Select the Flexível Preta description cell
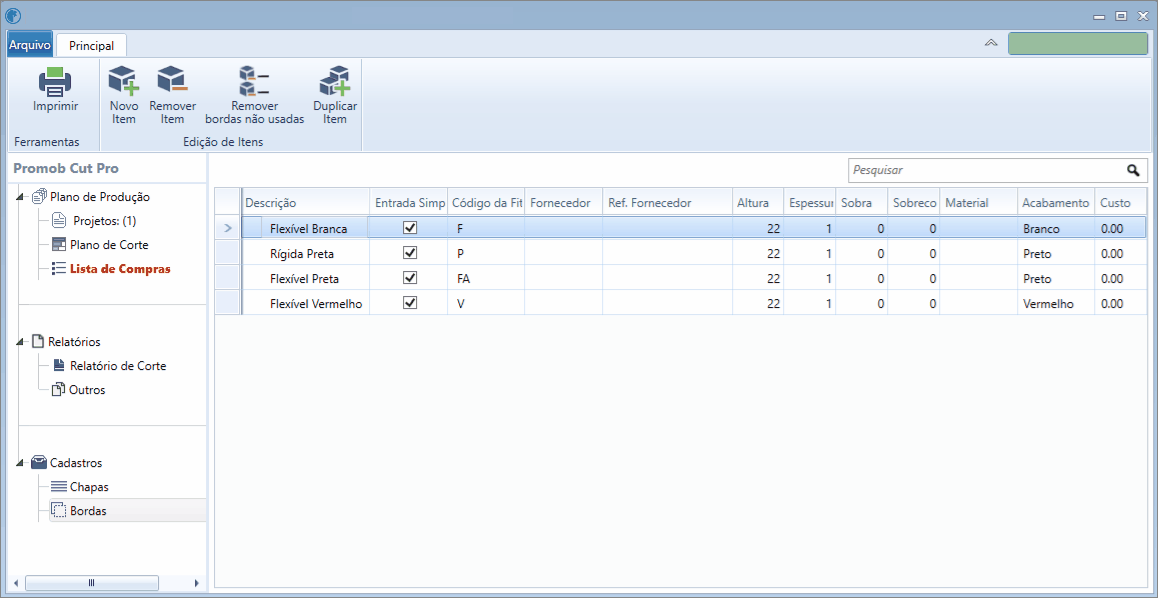This screenshot has height=598, width=1158. pyautogui.click(x=306, y=279)
